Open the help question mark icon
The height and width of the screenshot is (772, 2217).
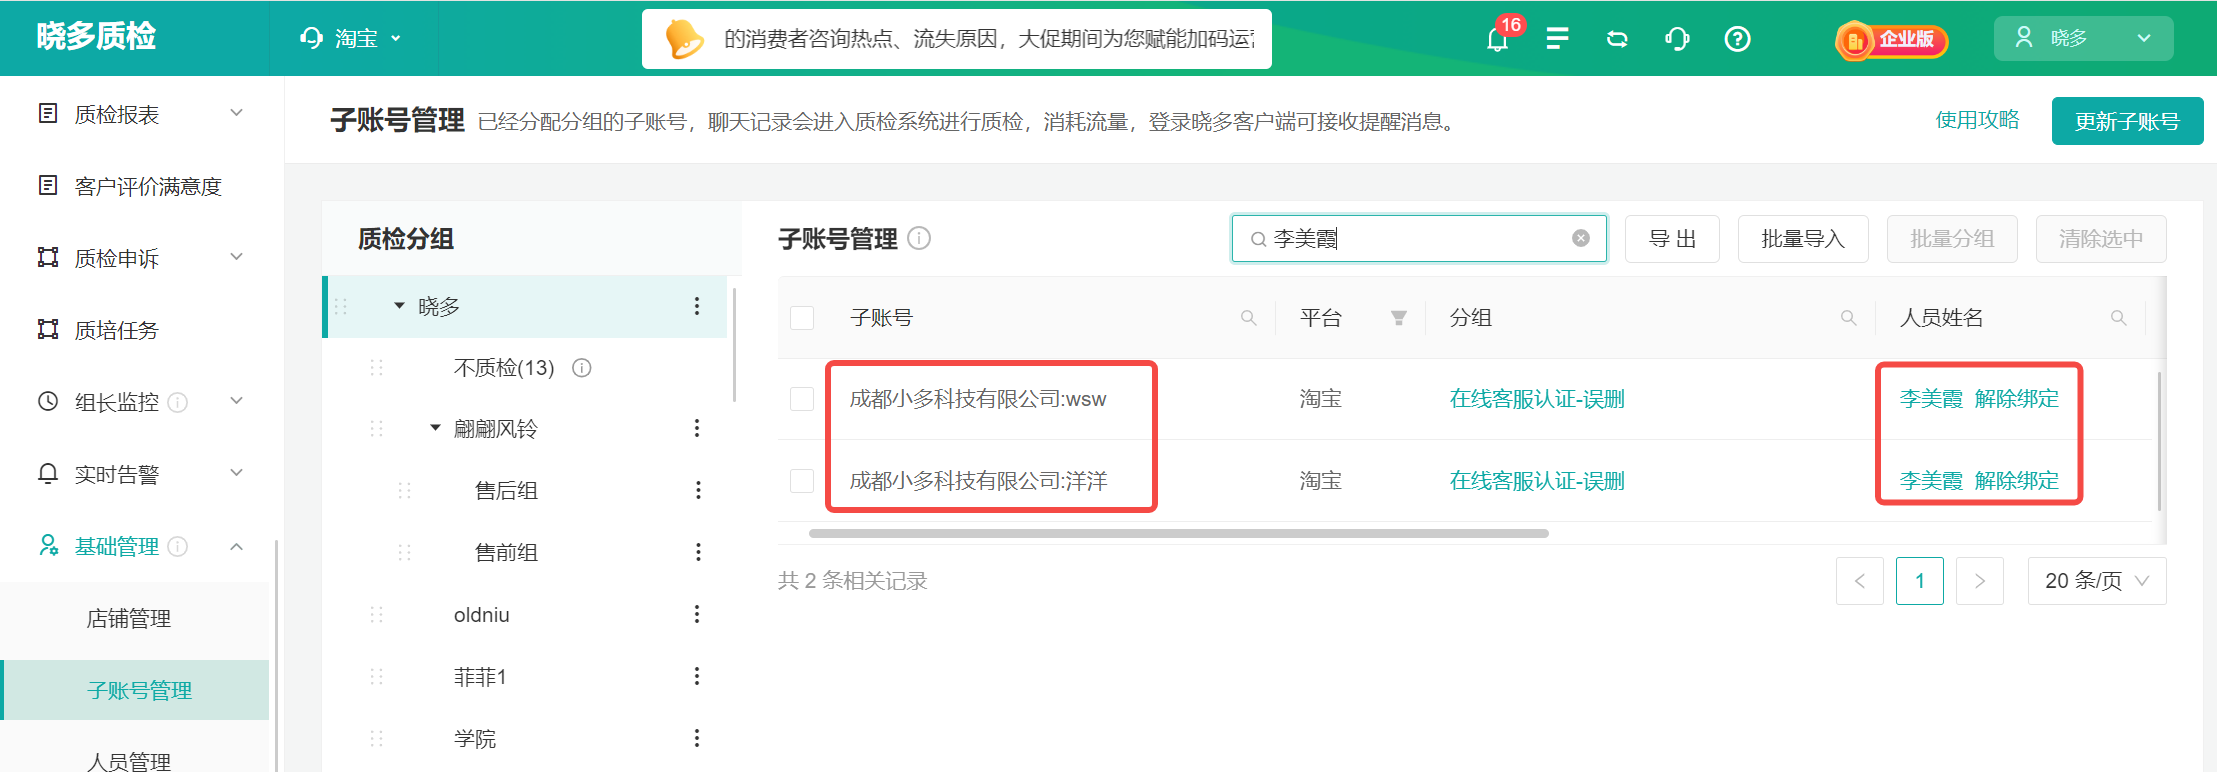point(1738,38)
